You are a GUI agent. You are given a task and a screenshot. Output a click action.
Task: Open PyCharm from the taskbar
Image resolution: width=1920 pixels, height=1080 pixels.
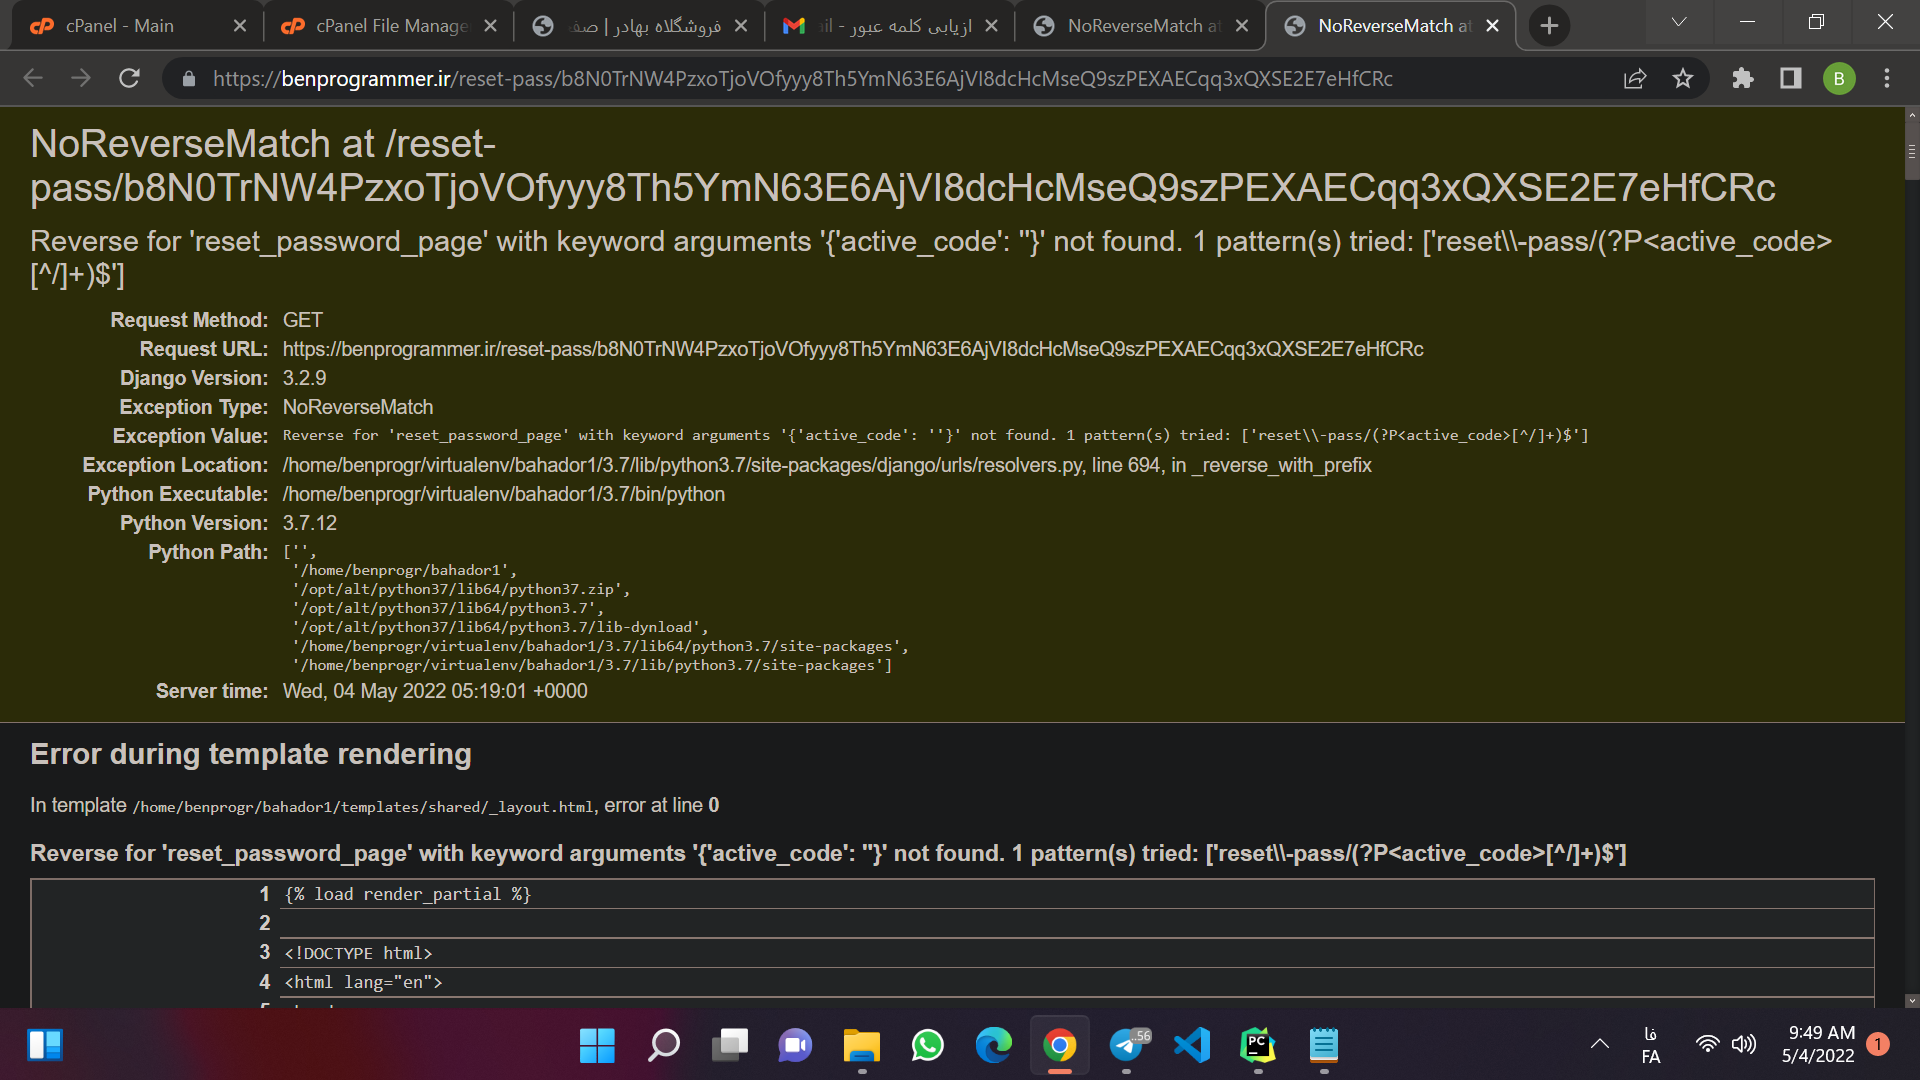click(x=1257, y=1045)
